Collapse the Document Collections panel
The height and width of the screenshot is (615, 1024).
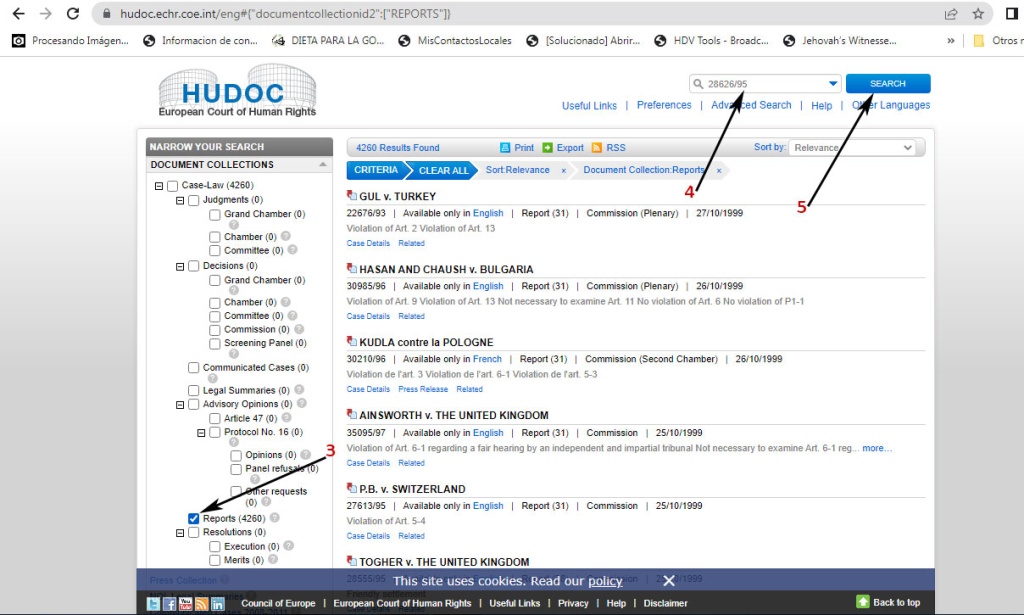tap(323, 165)
